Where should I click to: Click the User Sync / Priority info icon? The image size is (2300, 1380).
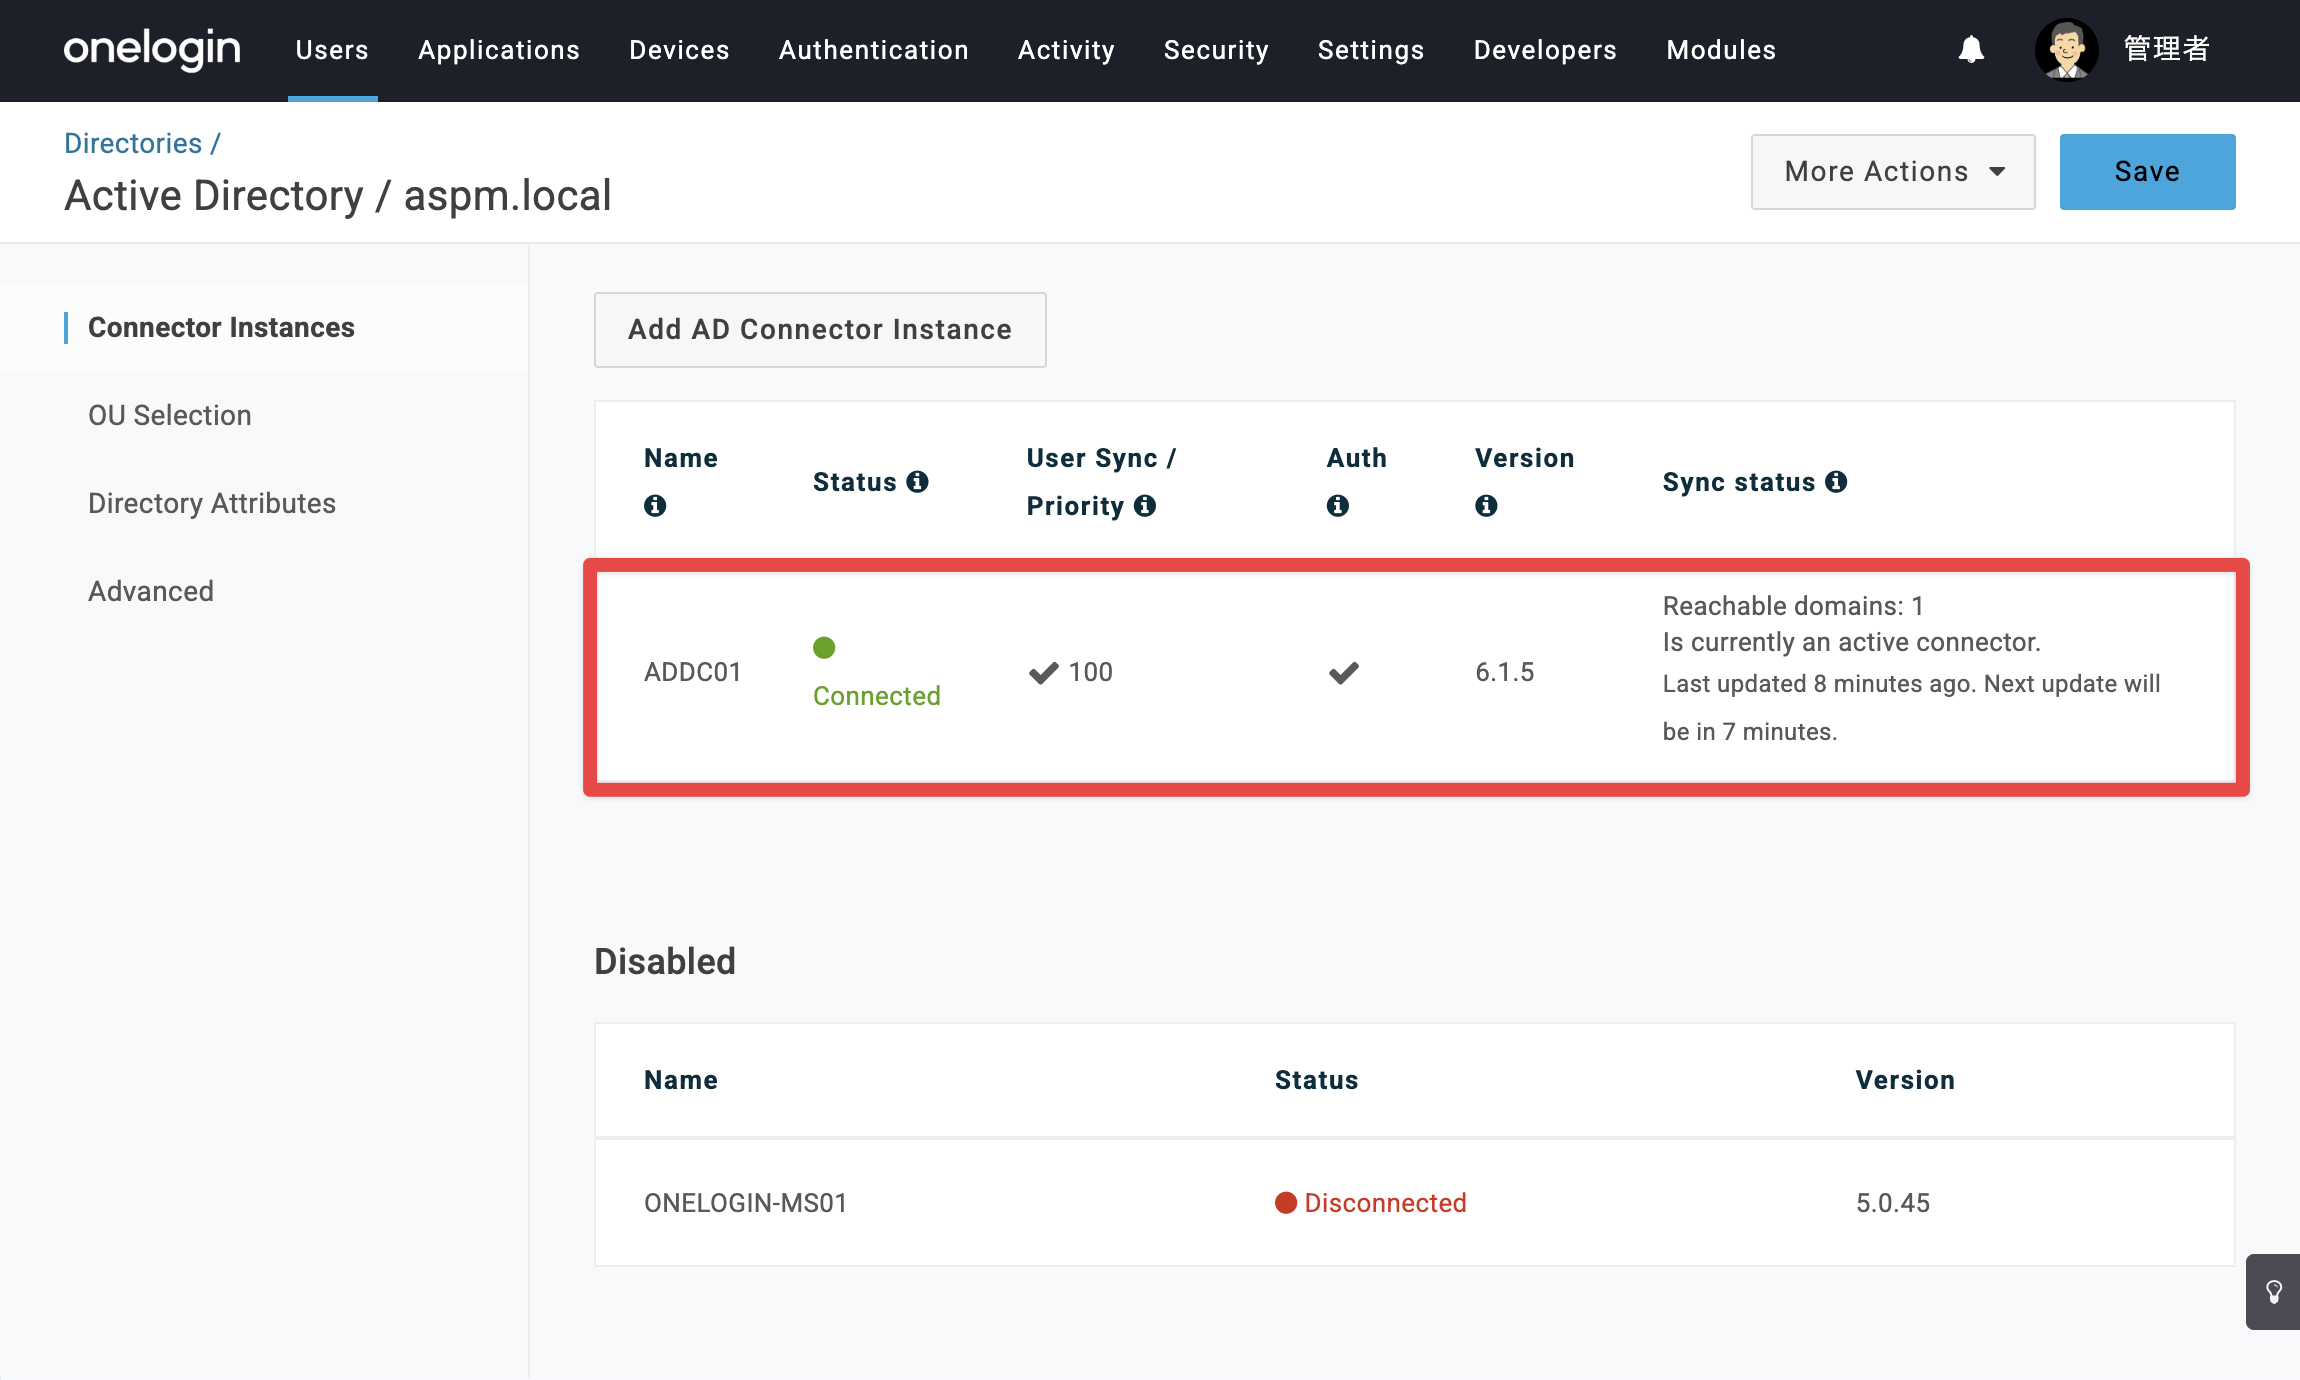coord(1145,506)
